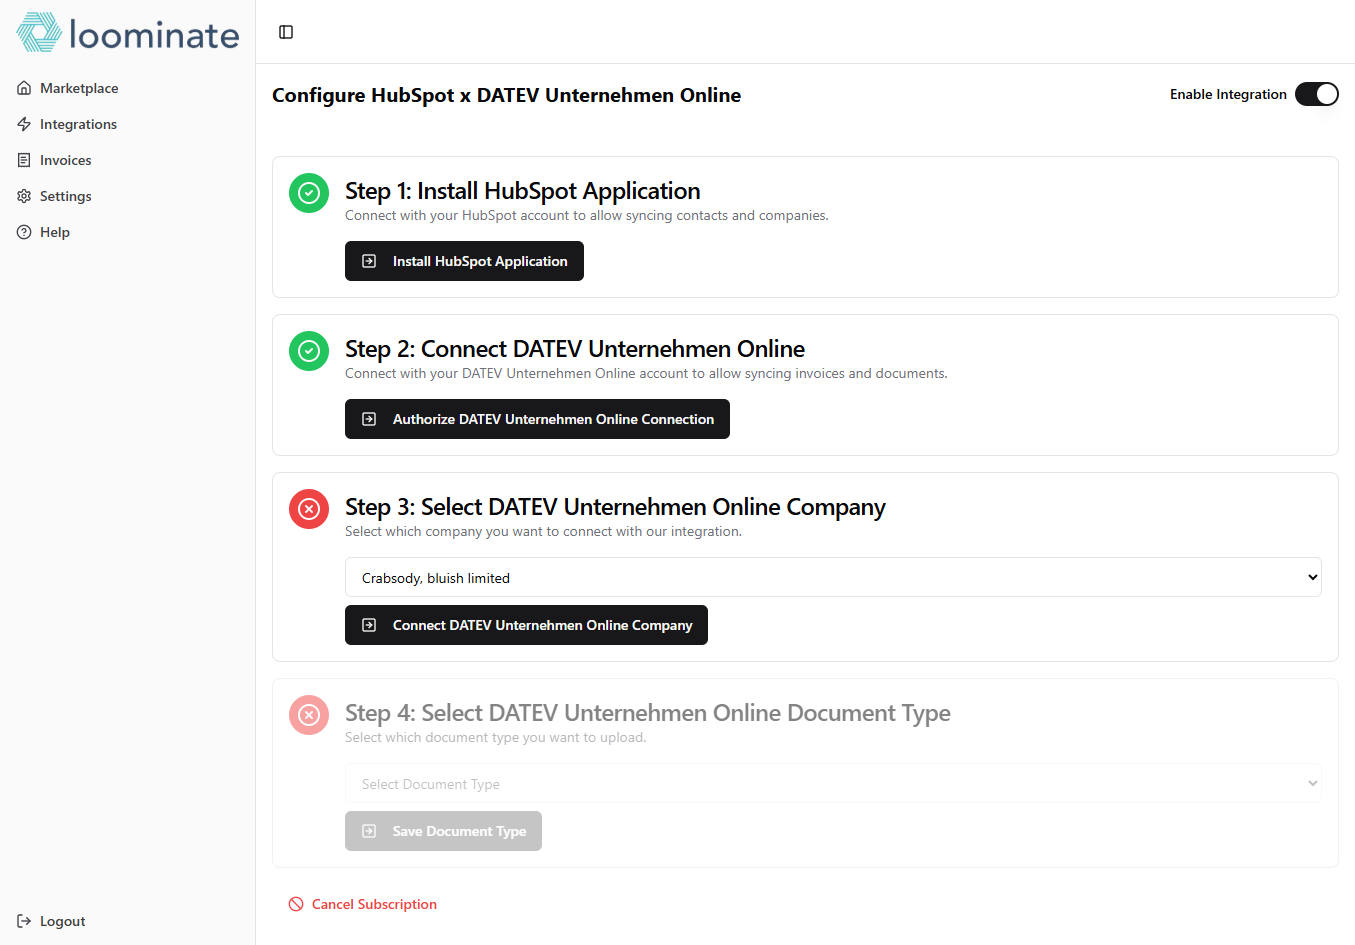1355x945 pixels.
Task: Open Invoices in the sidebar
Action: click(x=127, y=160)
